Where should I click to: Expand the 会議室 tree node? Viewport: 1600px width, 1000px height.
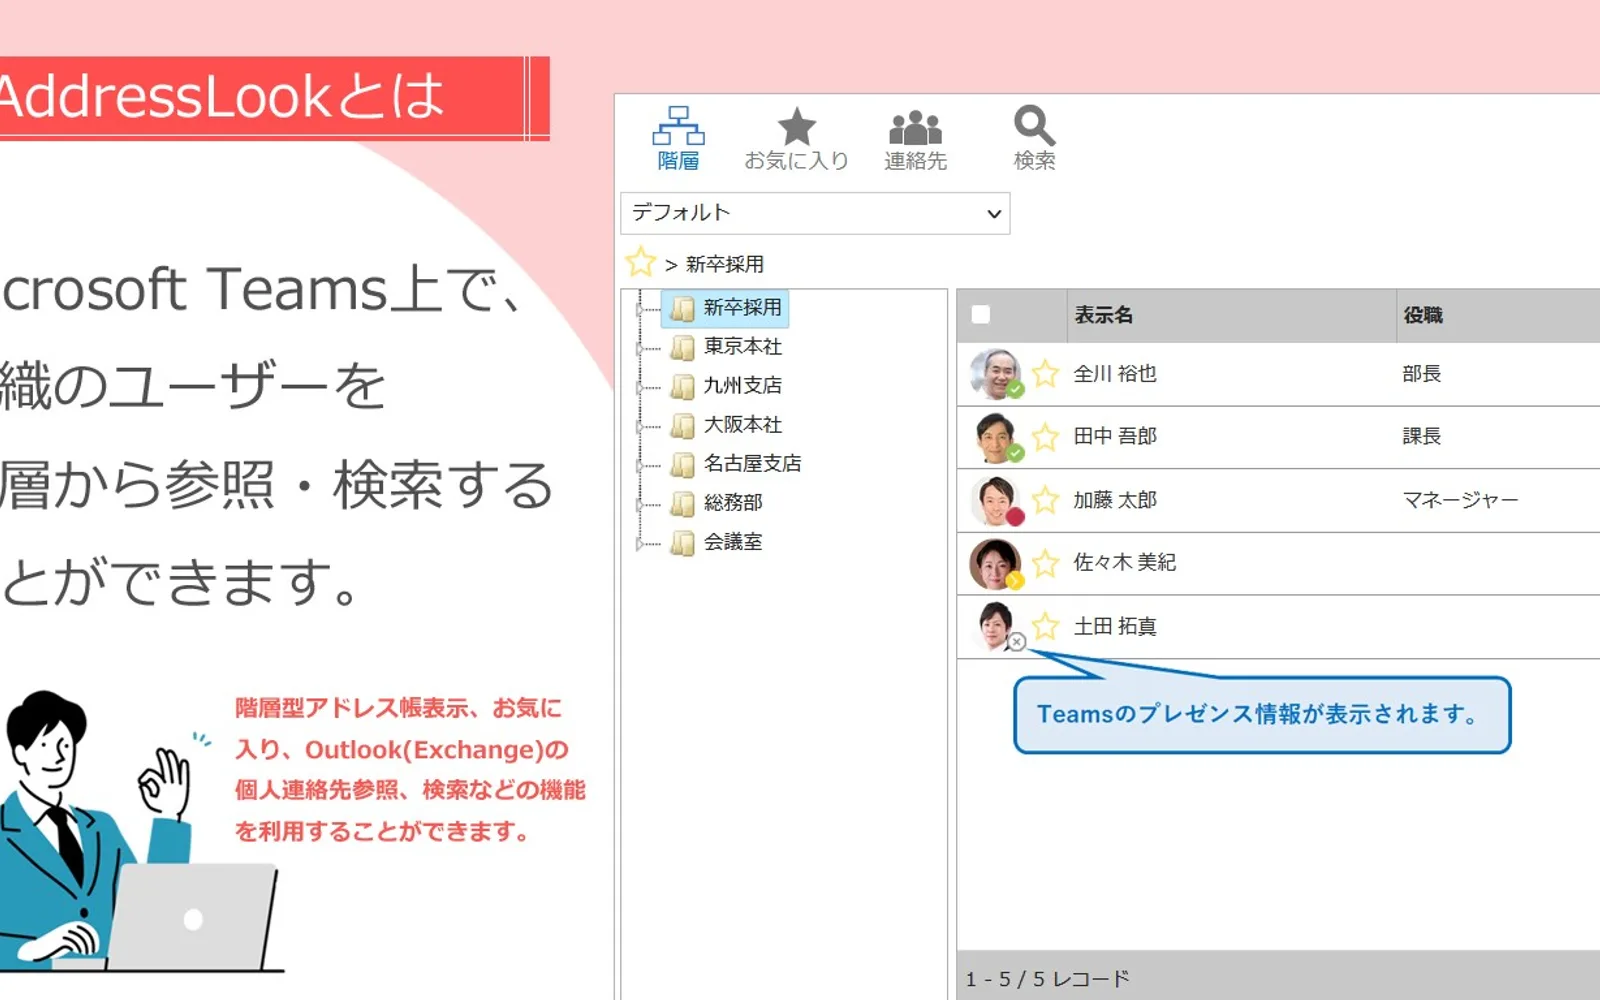click(x=640, y=544)
